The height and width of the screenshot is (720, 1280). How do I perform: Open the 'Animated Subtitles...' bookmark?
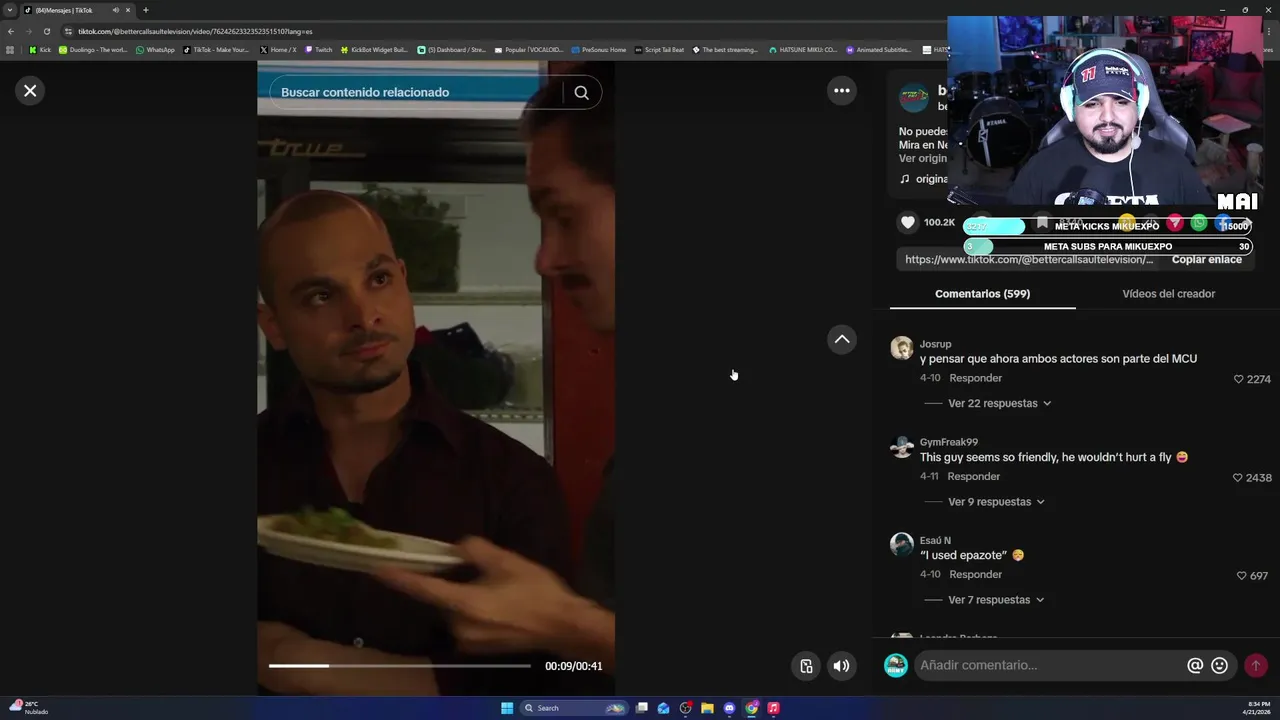879,49
